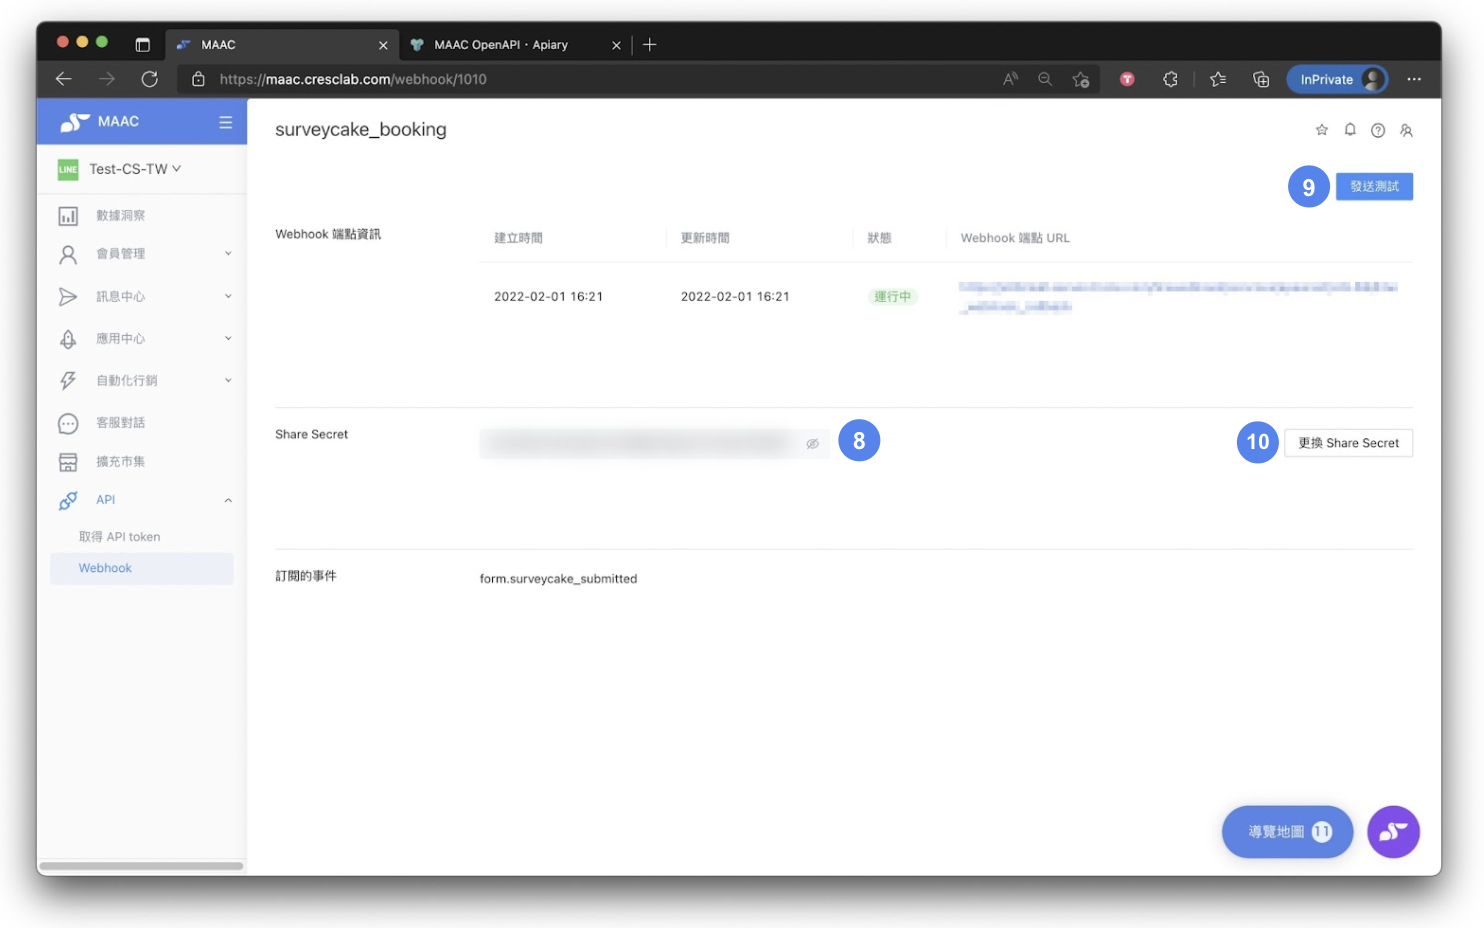Expand 會員管理 menu chevron

(228, 254)
